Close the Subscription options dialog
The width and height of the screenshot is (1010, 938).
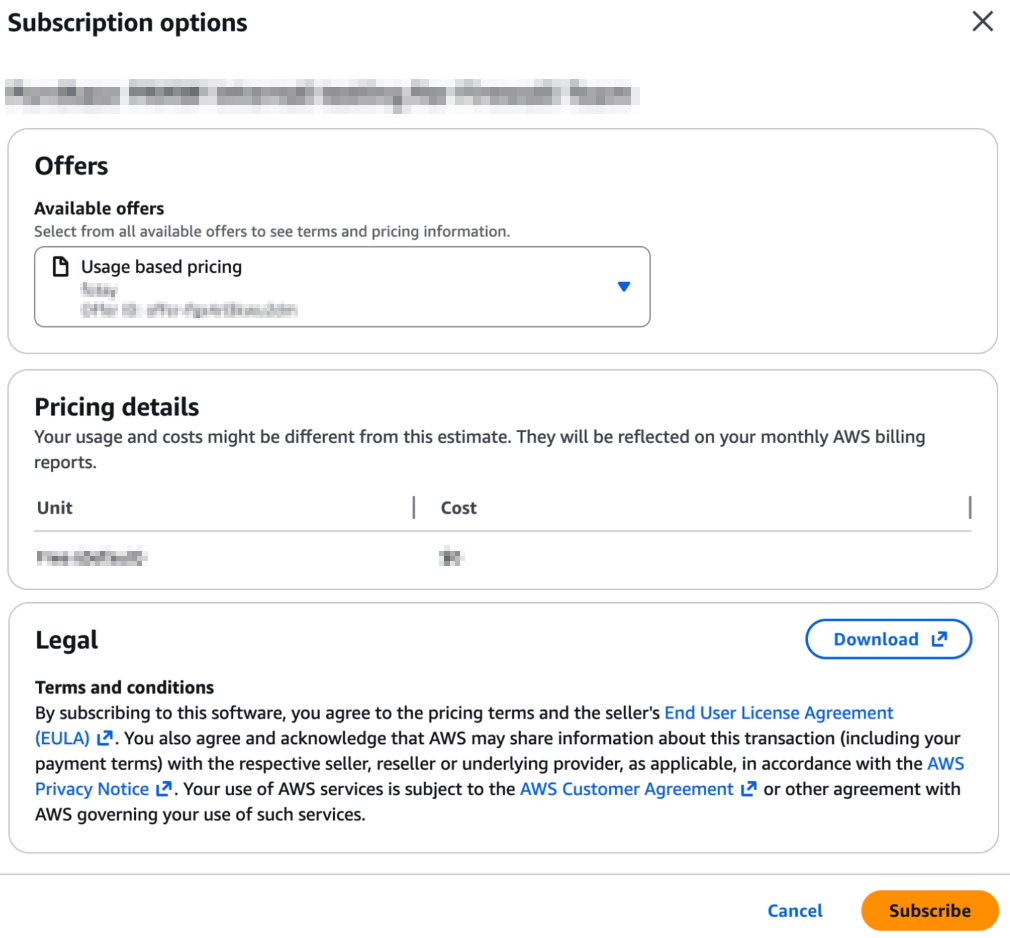click(x=982, y=21)
